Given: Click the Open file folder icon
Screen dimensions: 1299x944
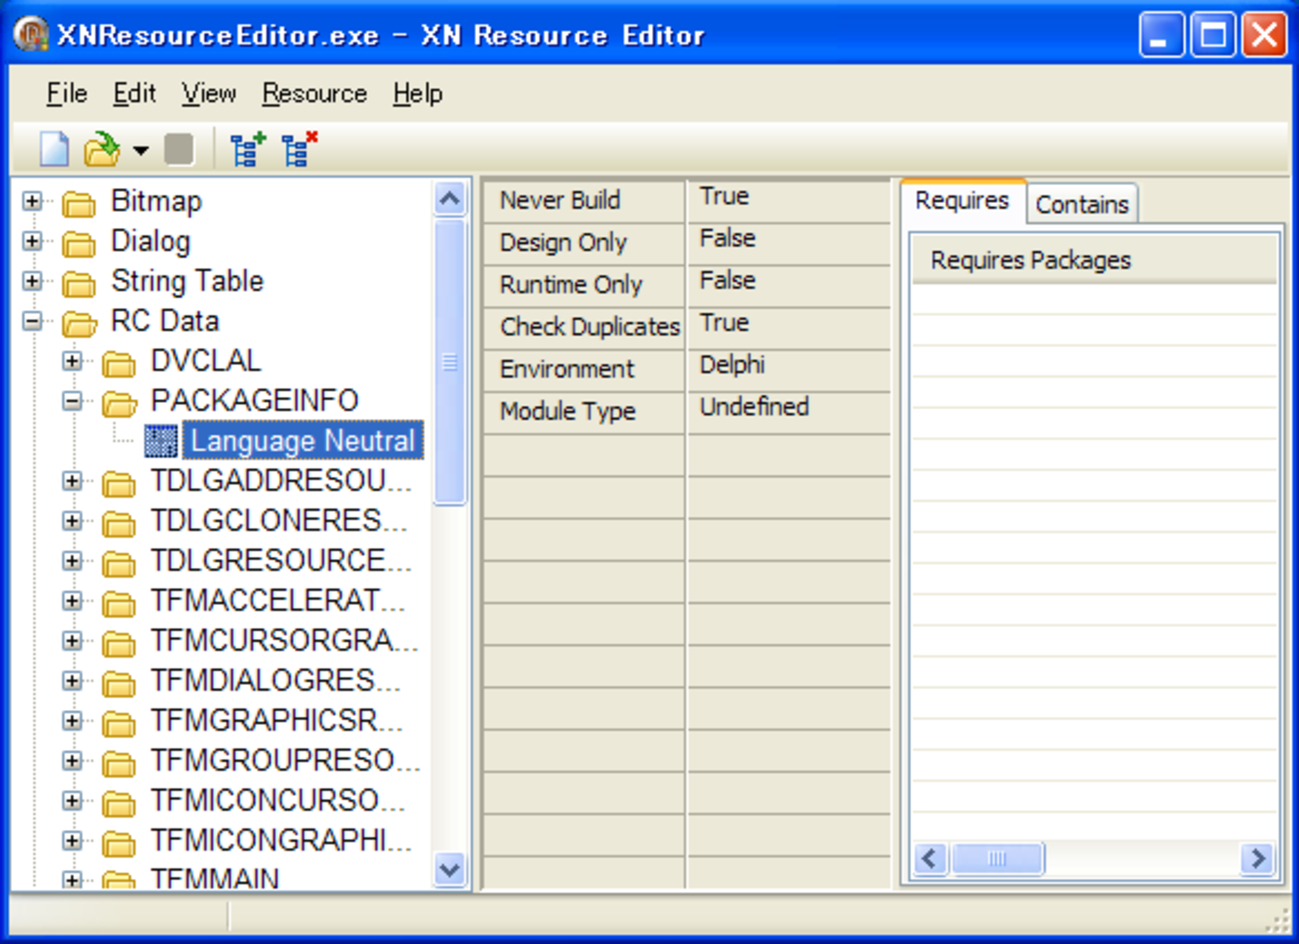Looking at the screenshot, I should pyautogui.click(x=101, y=150).
